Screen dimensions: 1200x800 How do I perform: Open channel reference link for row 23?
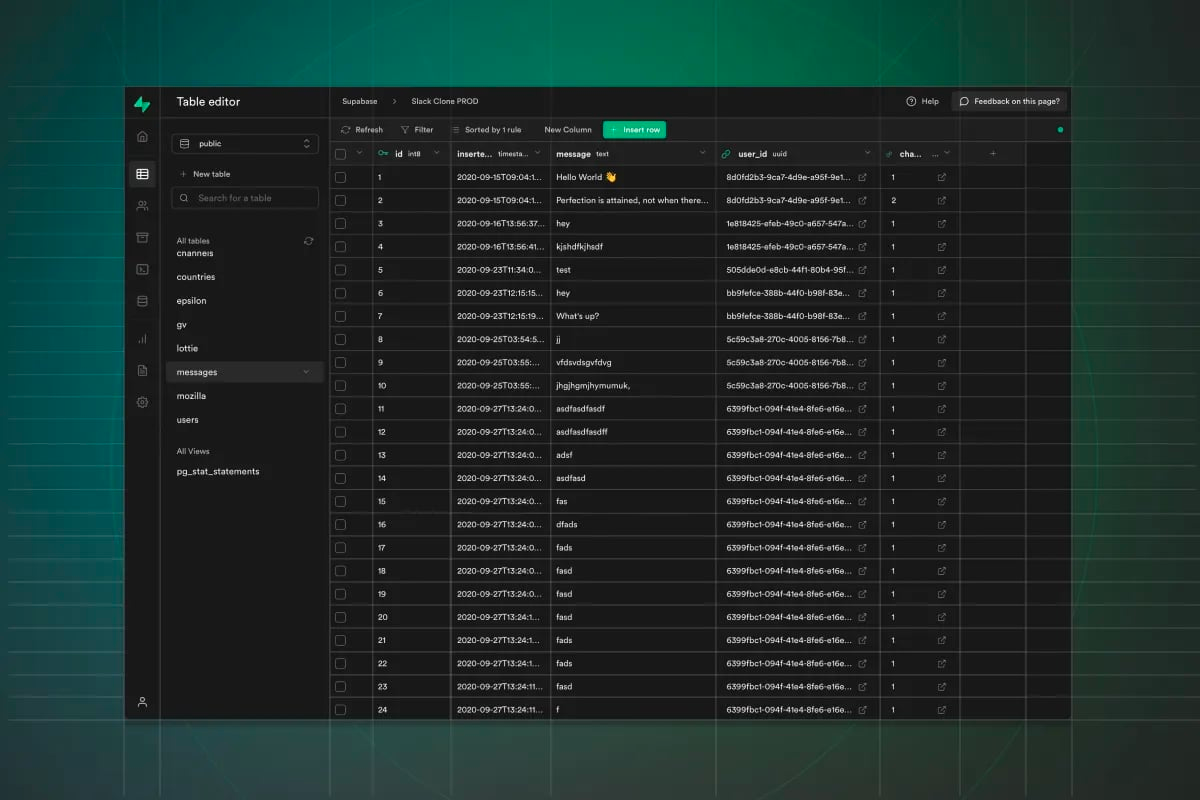(942, 687)
